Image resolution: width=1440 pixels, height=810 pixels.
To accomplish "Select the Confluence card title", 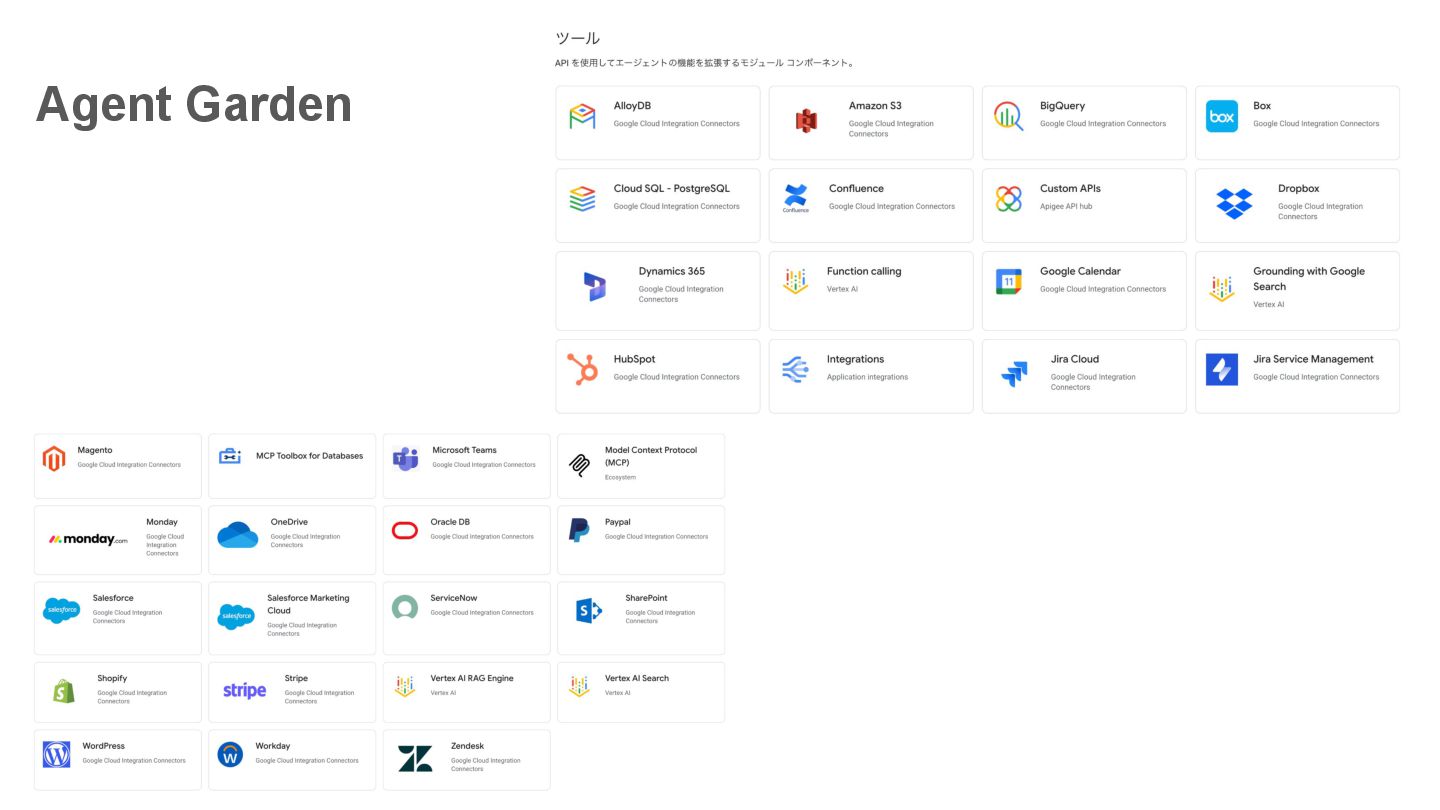I will coord(856,188).
